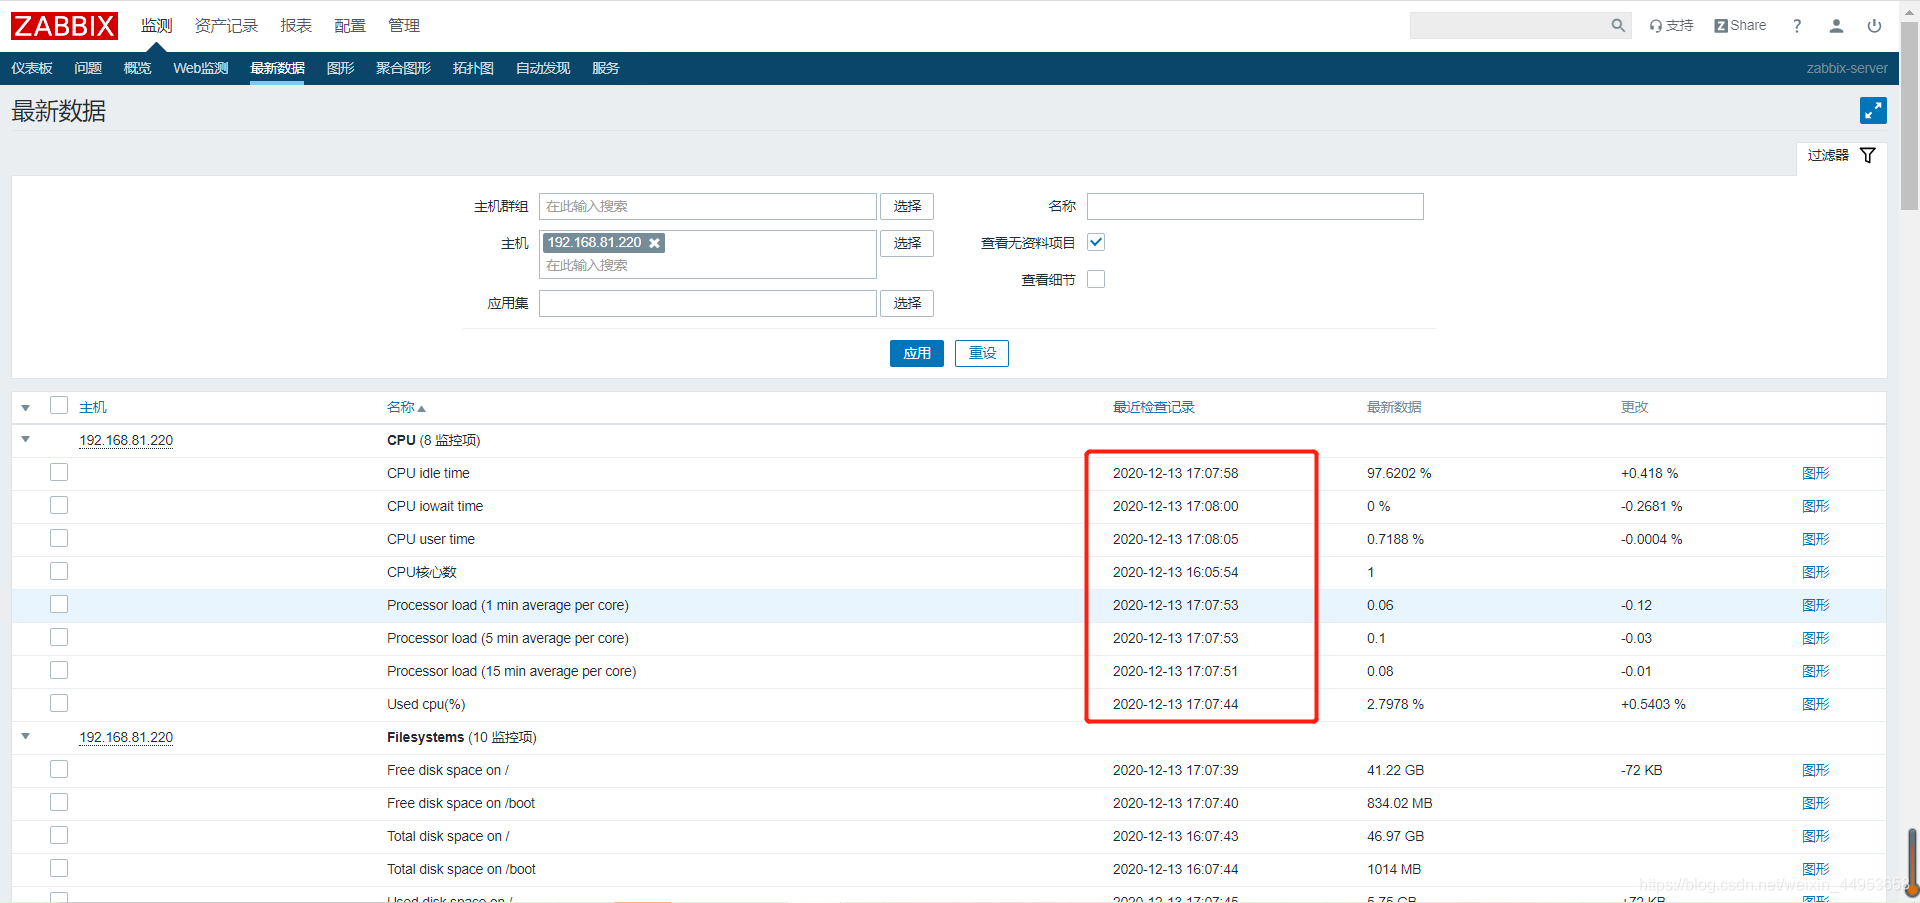Image resolution: width=1920 pixels, height=903 pixels.
Task: Click 选择 button for 主机群组
Action: 907,206
